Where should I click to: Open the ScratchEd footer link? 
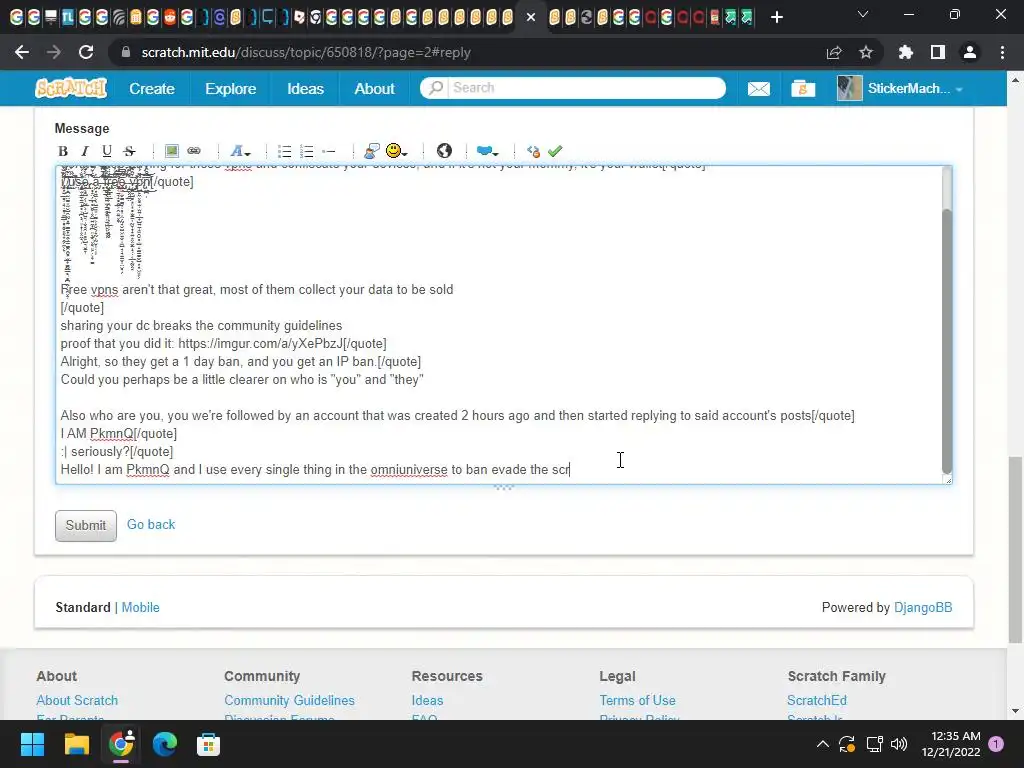[x=816, y=700]
